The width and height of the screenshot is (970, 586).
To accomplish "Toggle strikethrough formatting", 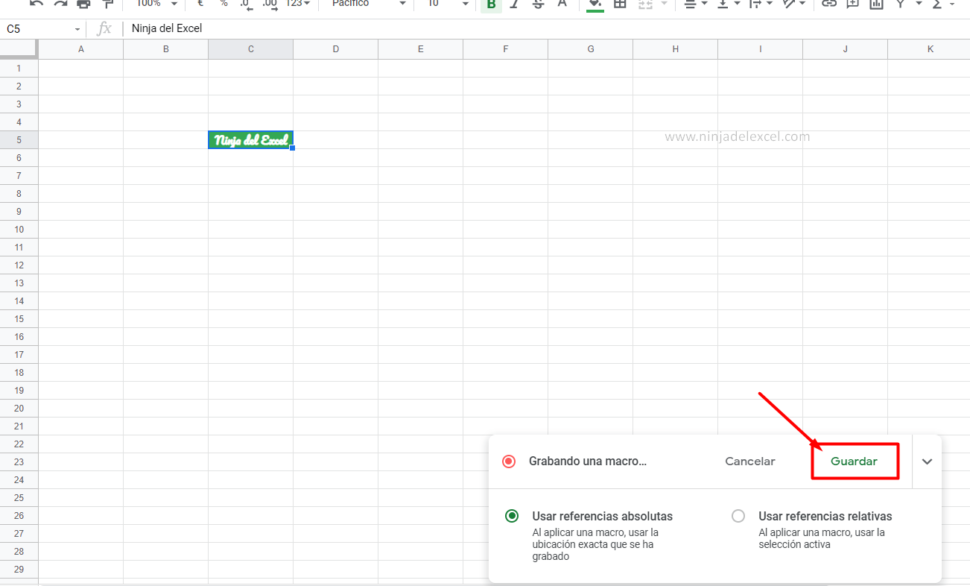I will click(537, 4).
